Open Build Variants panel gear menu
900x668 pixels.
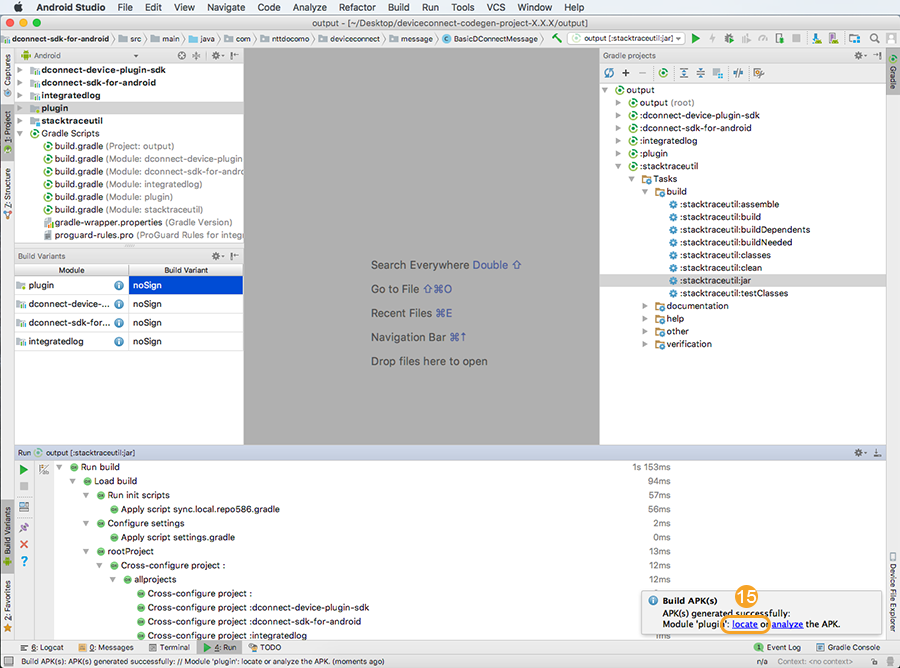(218, 256)
